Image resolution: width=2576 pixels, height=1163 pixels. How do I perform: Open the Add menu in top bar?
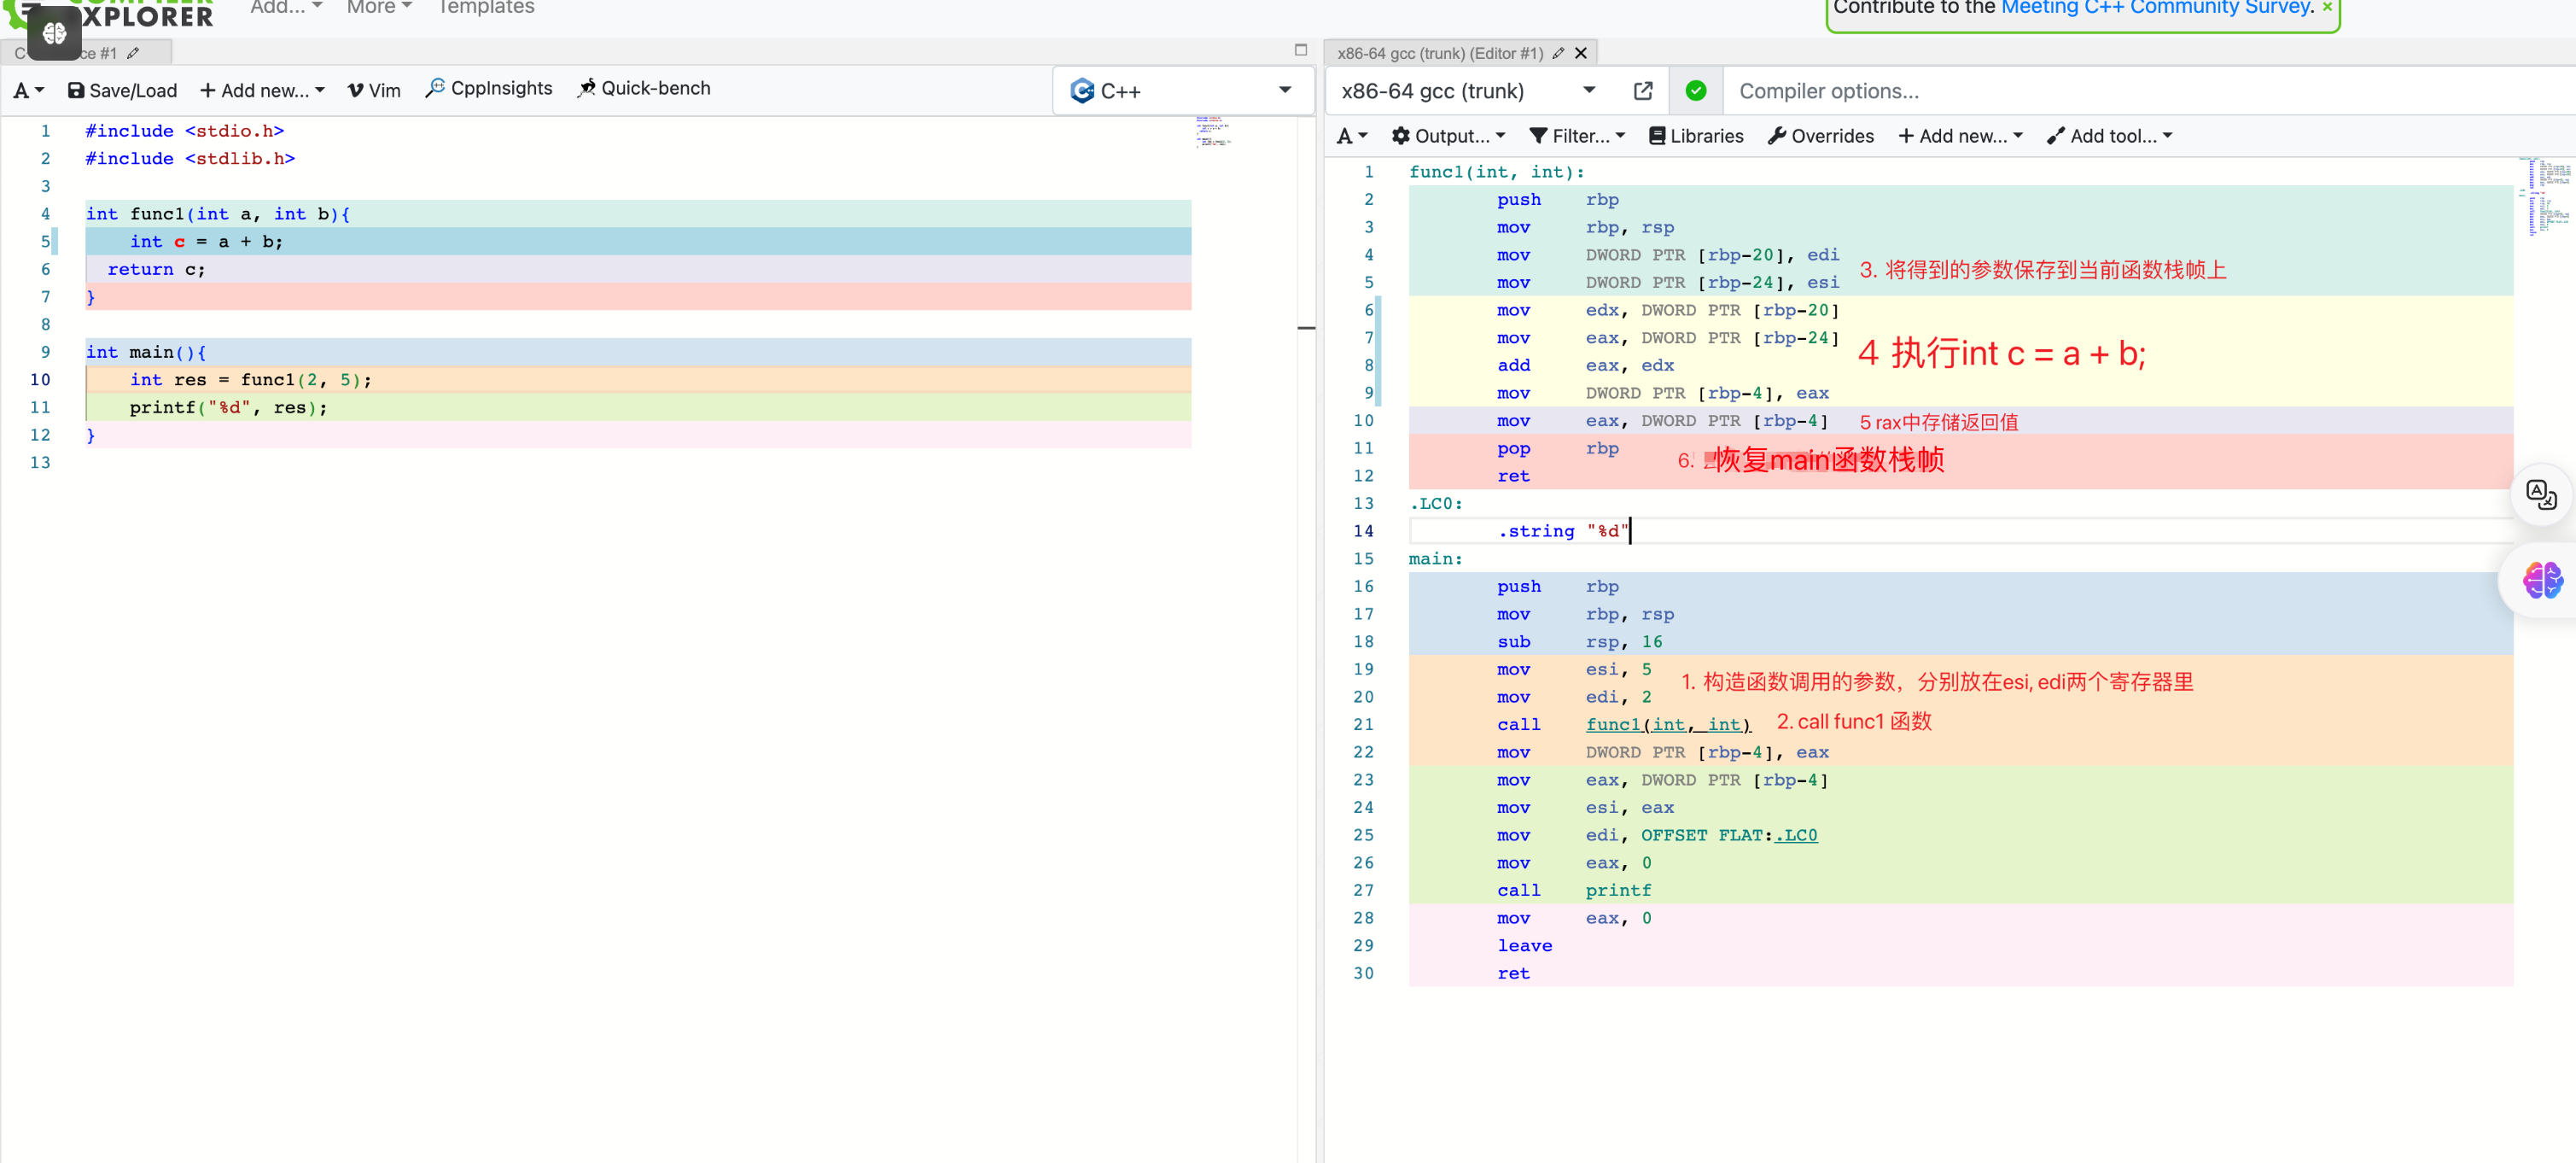coord(286,8)
